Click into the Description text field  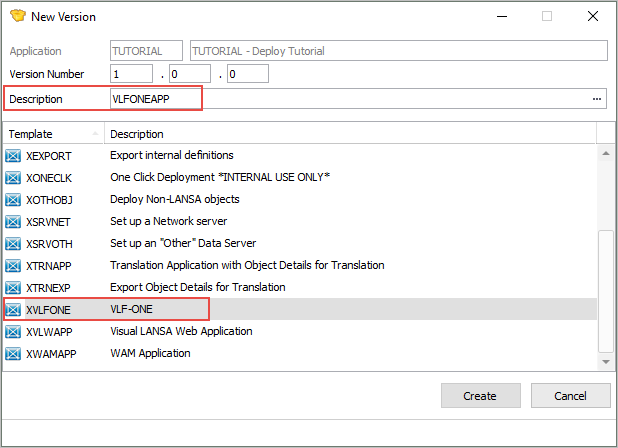click(x=350, y=99)
